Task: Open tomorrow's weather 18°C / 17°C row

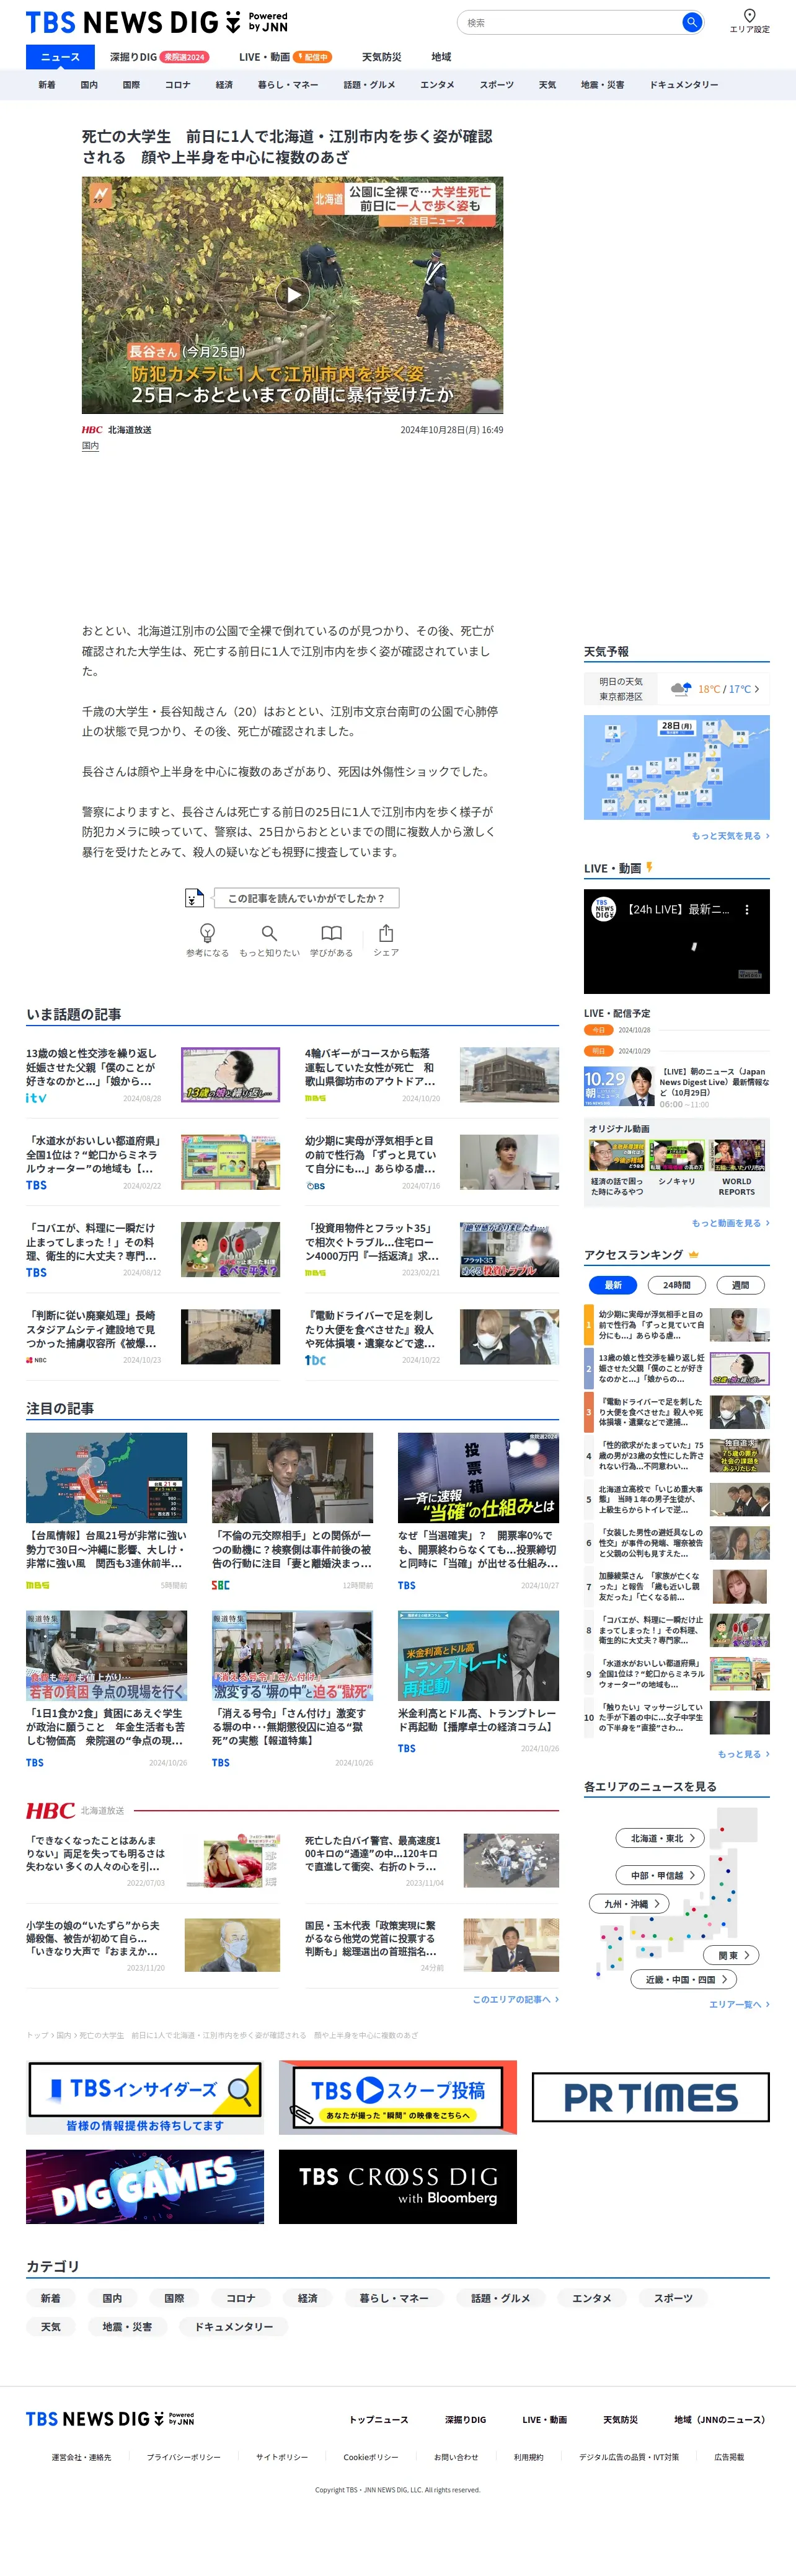Action: coord(677,689)
